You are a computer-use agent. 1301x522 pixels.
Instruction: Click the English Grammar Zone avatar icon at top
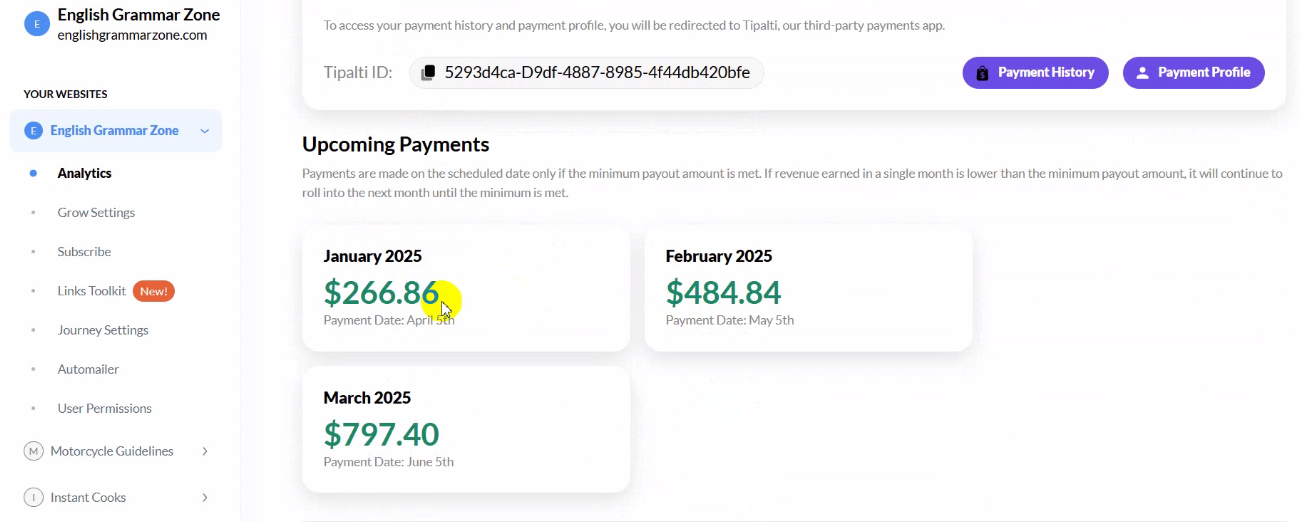click(37, 25)
